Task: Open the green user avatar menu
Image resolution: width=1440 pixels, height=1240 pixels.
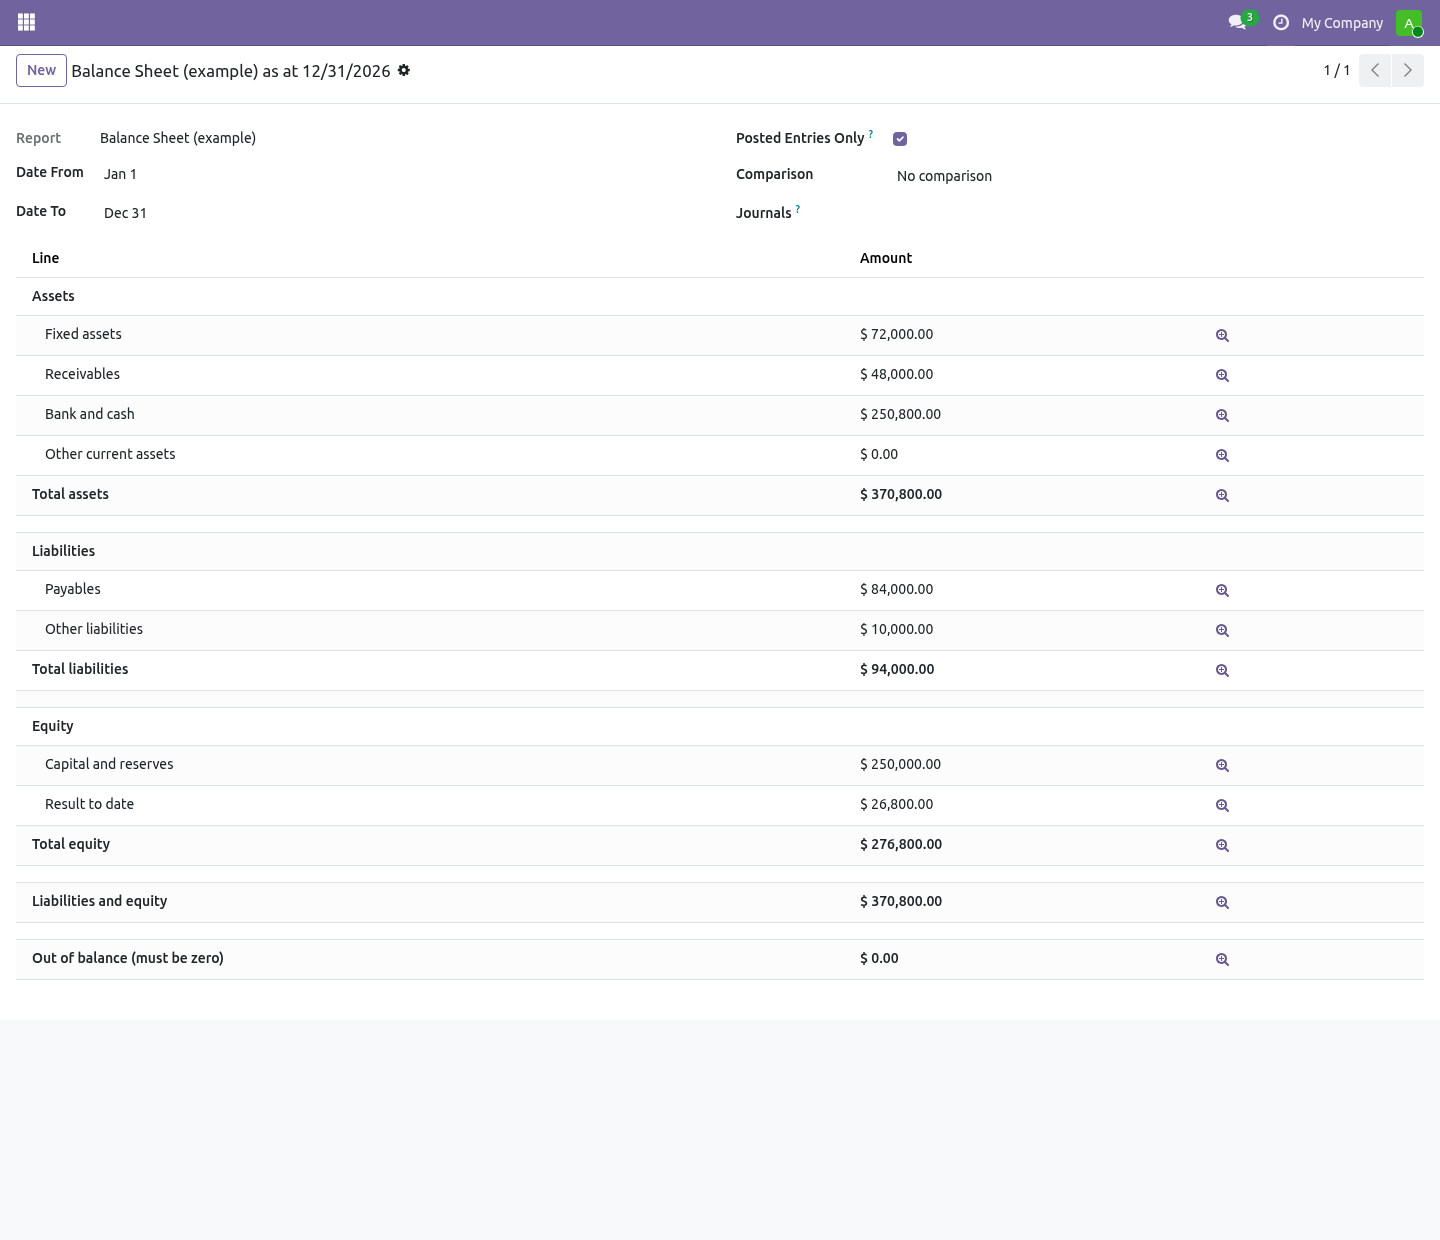Action: [1408, 23]
